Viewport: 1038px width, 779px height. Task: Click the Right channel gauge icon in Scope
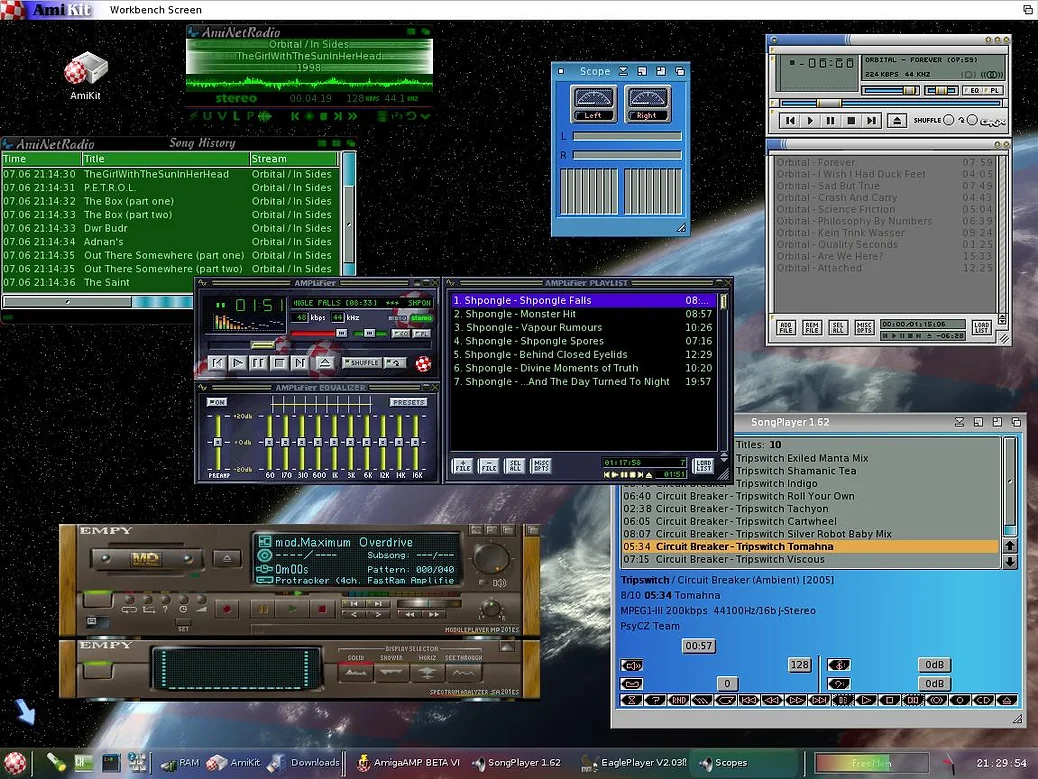point(646,103)
